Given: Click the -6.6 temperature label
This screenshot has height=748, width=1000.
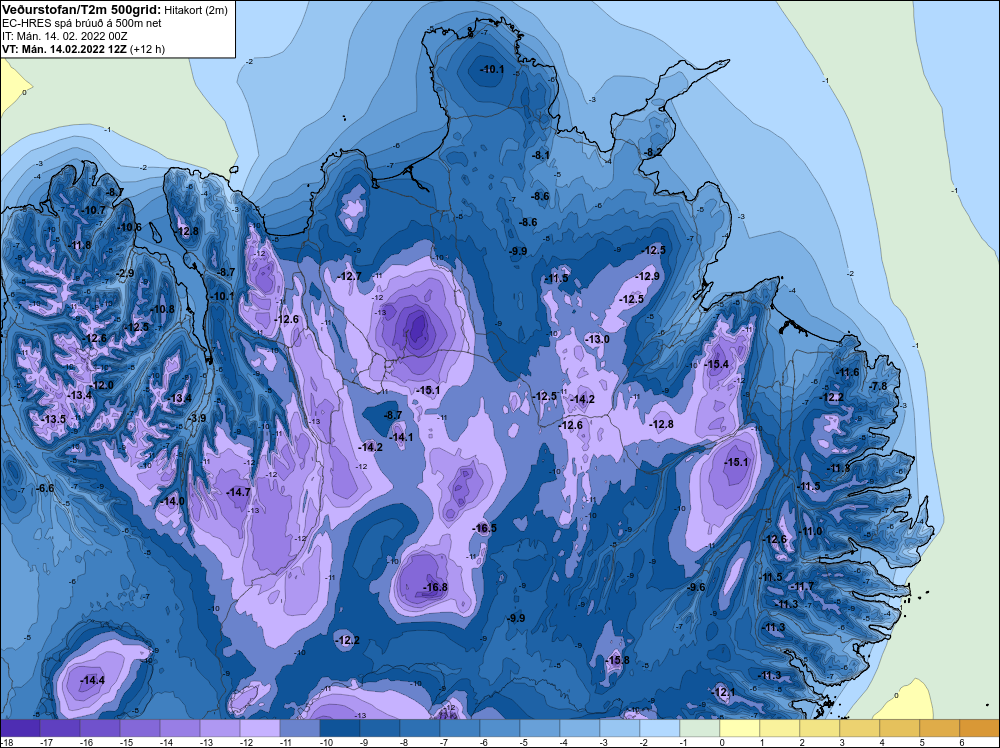Looking at the screenshot, I should point(45,488).
